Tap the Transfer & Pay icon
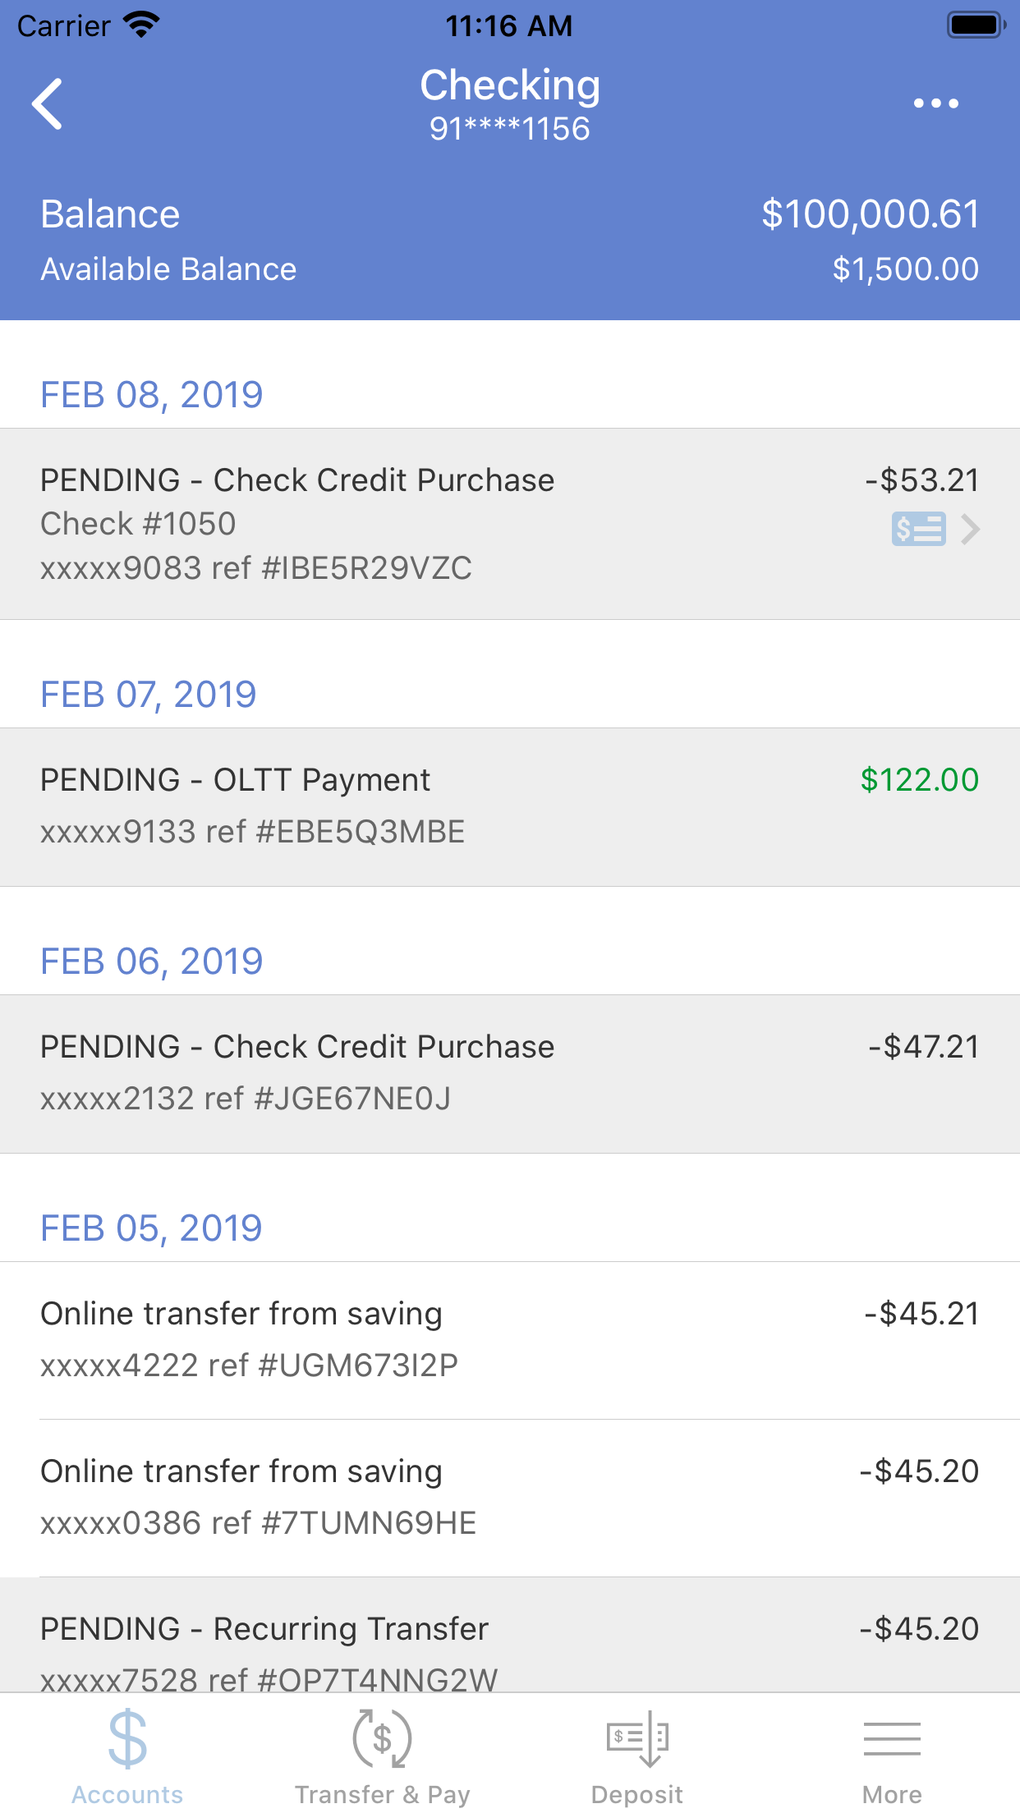This screenshot has width=1020, height=1813. [382, 1740]
